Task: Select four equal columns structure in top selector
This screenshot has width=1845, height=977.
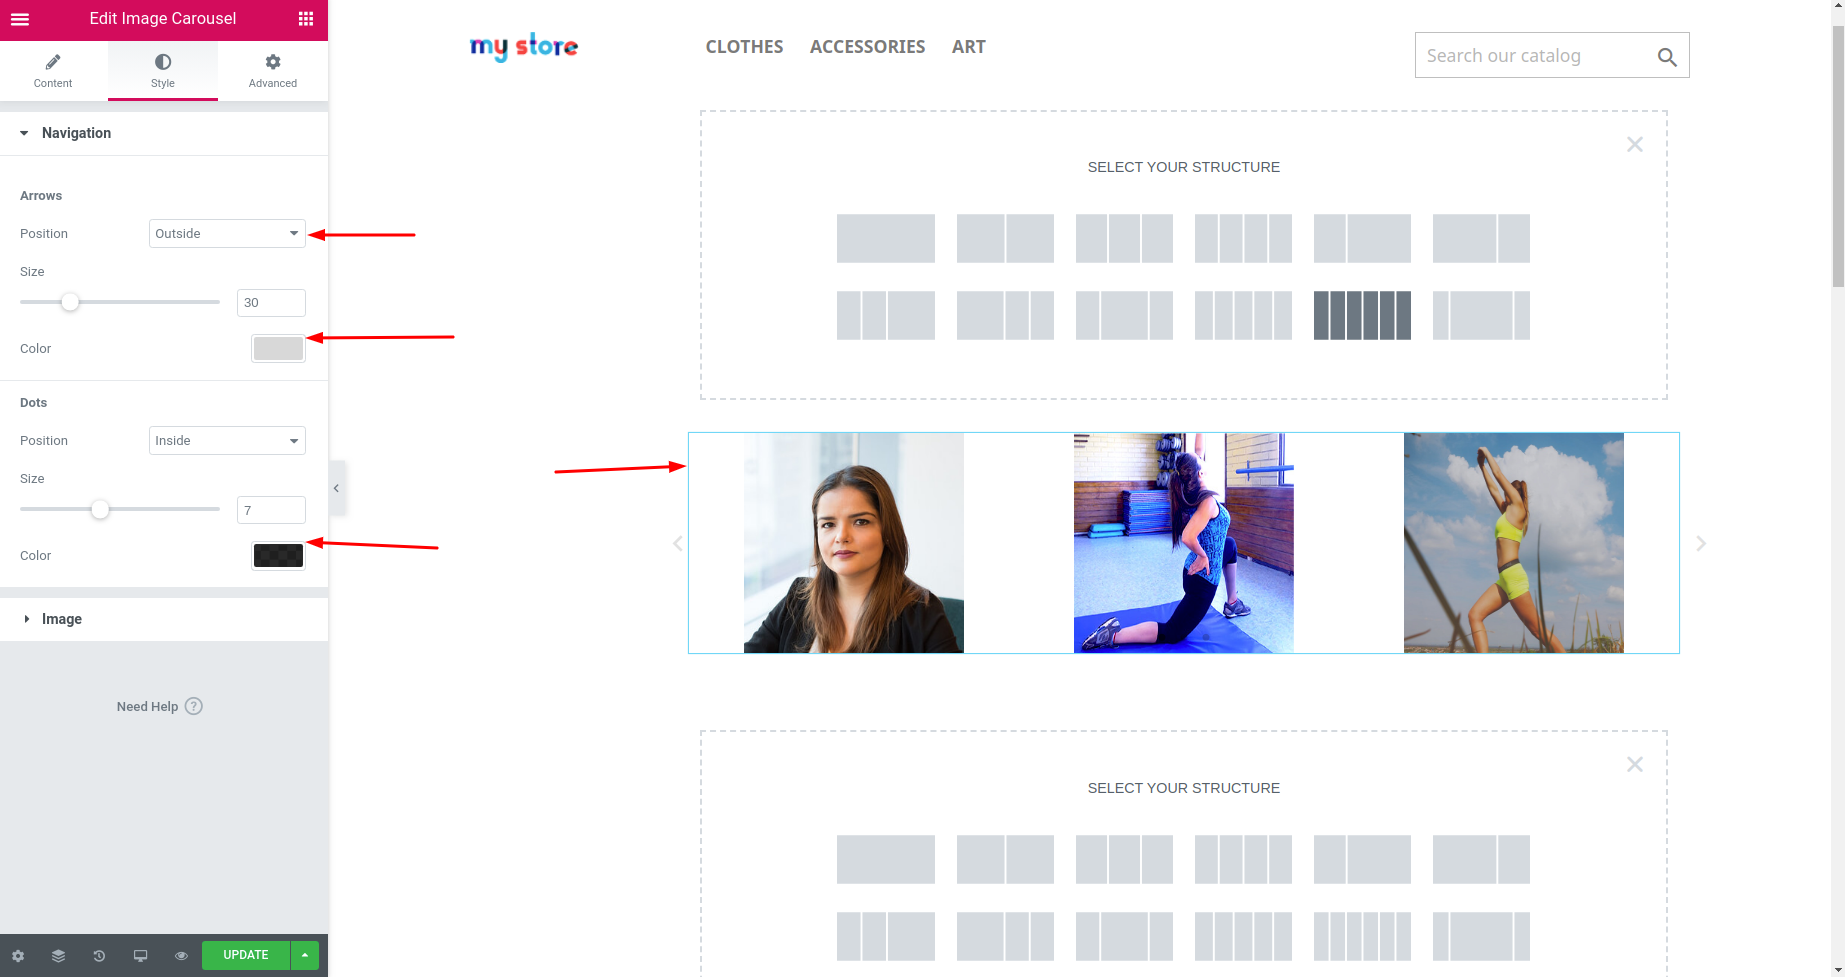Action: 1243,238
